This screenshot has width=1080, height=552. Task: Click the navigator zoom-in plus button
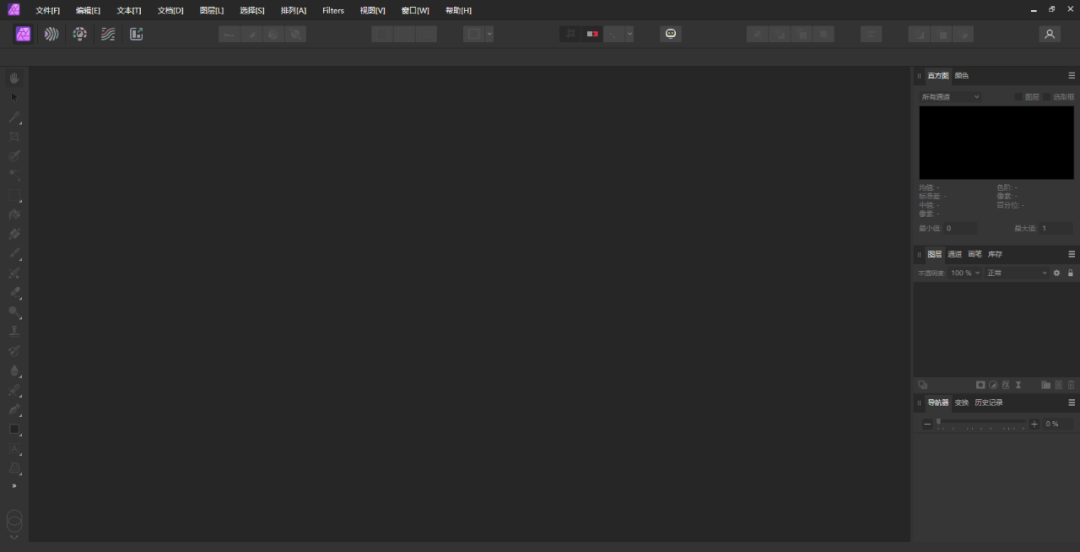pyautogui.click(x=1034, y=424)
